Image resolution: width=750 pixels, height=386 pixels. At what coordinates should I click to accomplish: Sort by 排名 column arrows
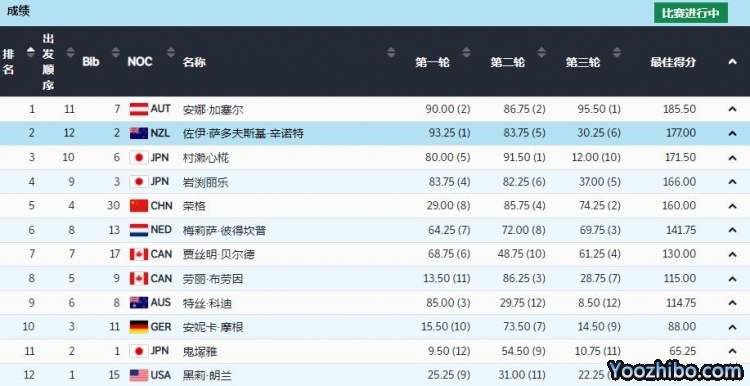[x=31, y=52]
